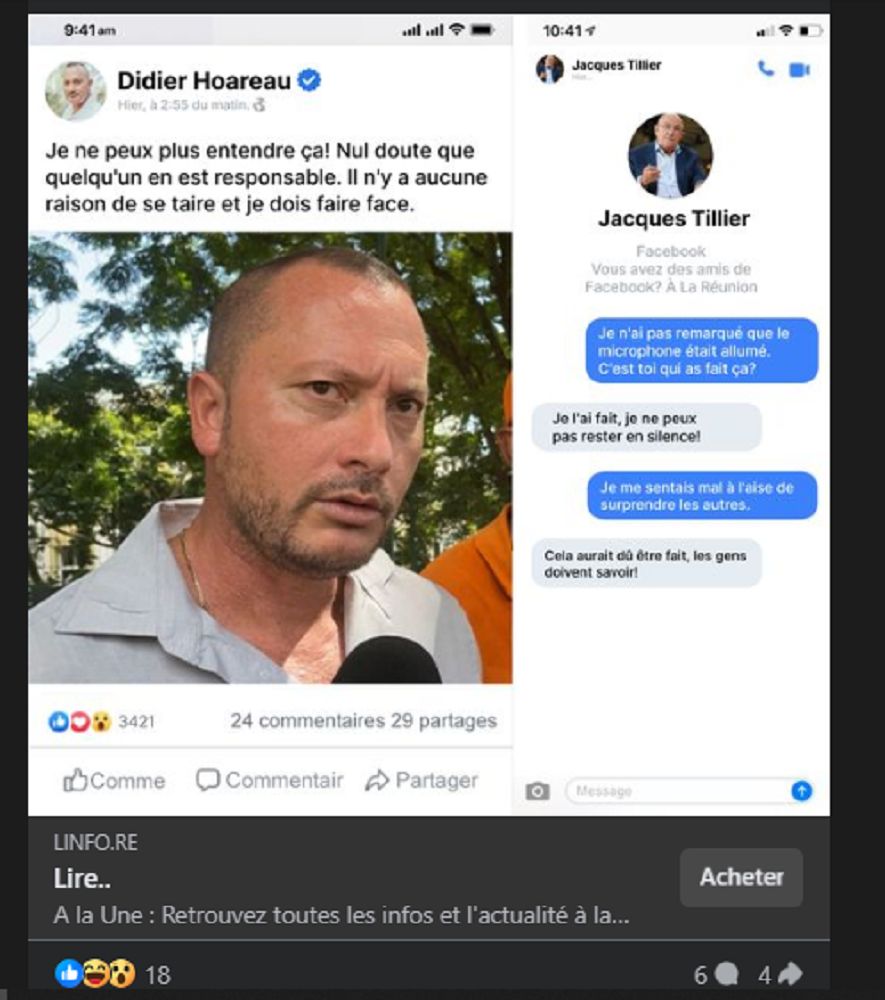This screenshot has height=1000, width=885.
Task: Click the LINFO.RE source label
Action: click(96, 842)
